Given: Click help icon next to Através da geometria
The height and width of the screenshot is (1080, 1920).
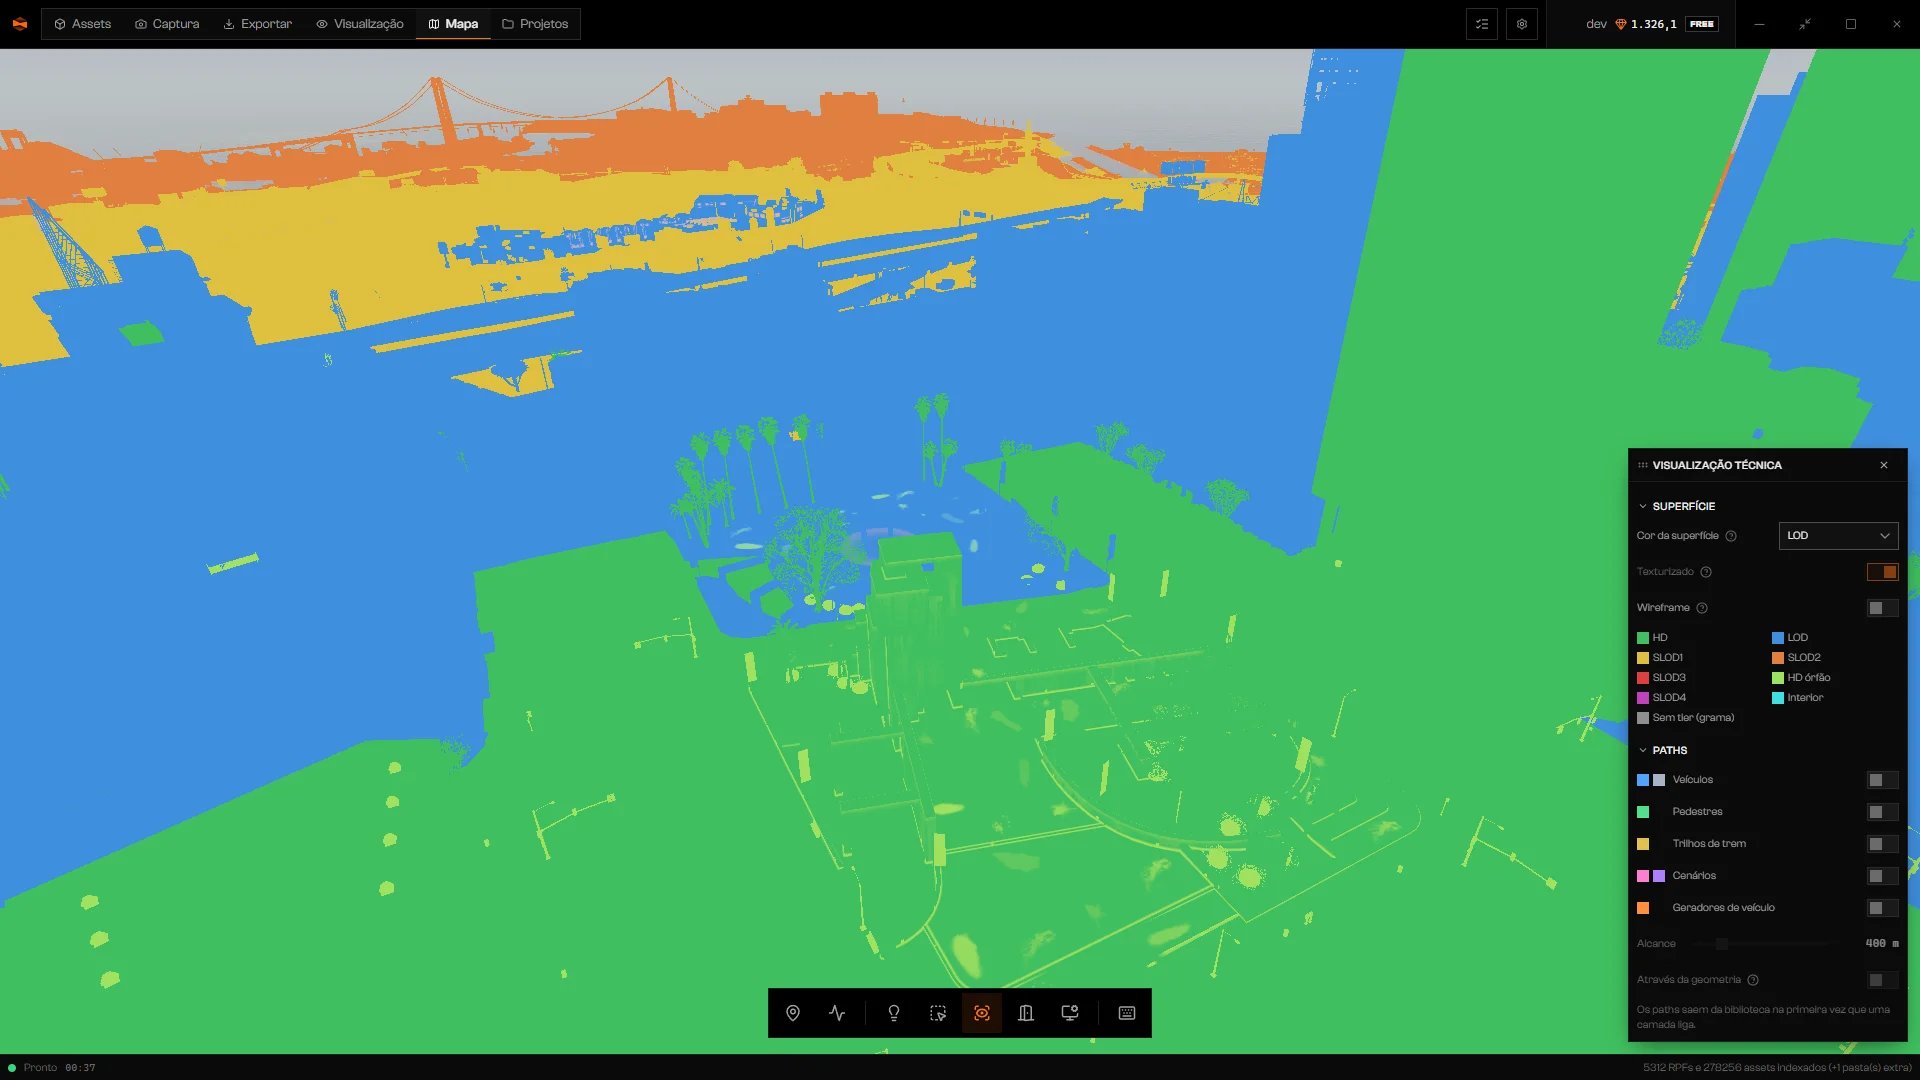Looking at the screenshot, I should pos(1753,980).
